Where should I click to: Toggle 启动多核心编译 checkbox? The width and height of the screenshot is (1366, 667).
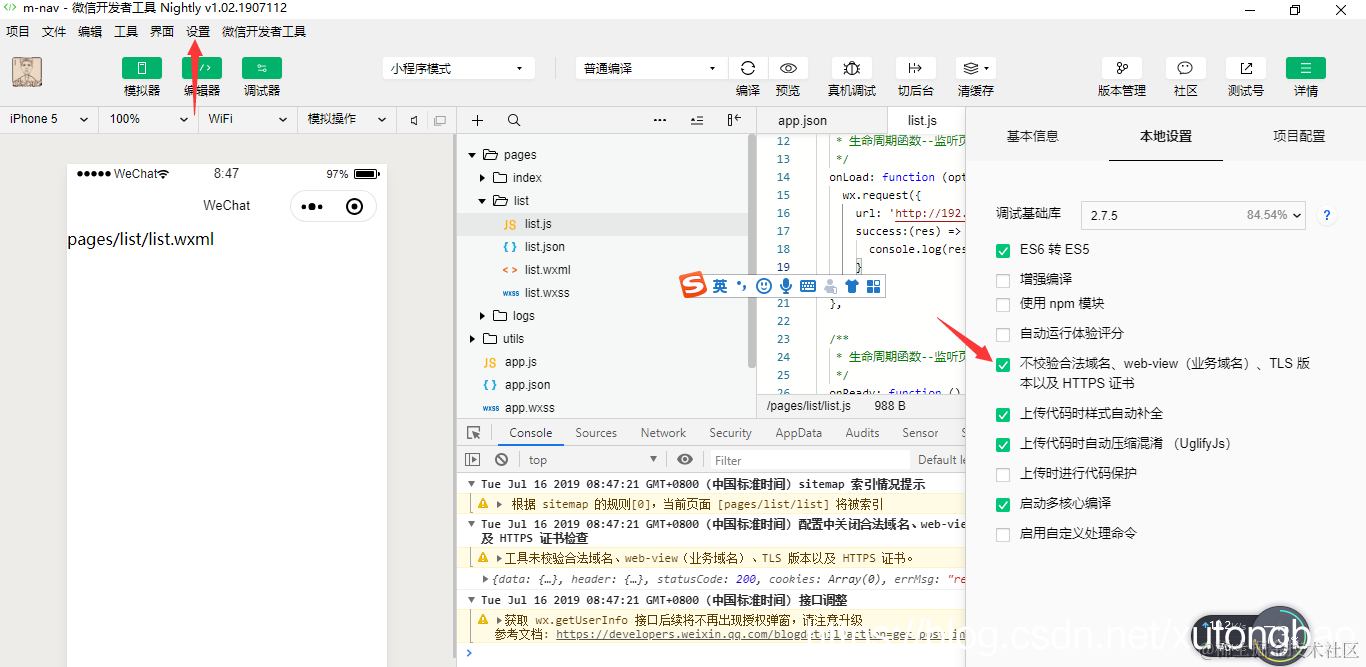pos(1003,504)
